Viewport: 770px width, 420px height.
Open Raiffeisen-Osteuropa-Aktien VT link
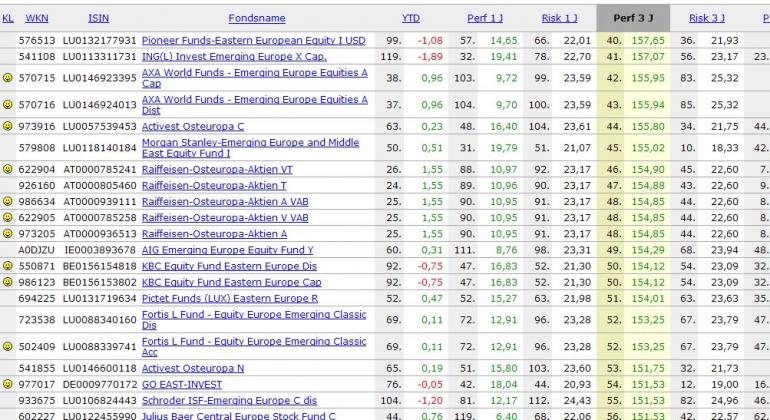click(x=217, y=169)
